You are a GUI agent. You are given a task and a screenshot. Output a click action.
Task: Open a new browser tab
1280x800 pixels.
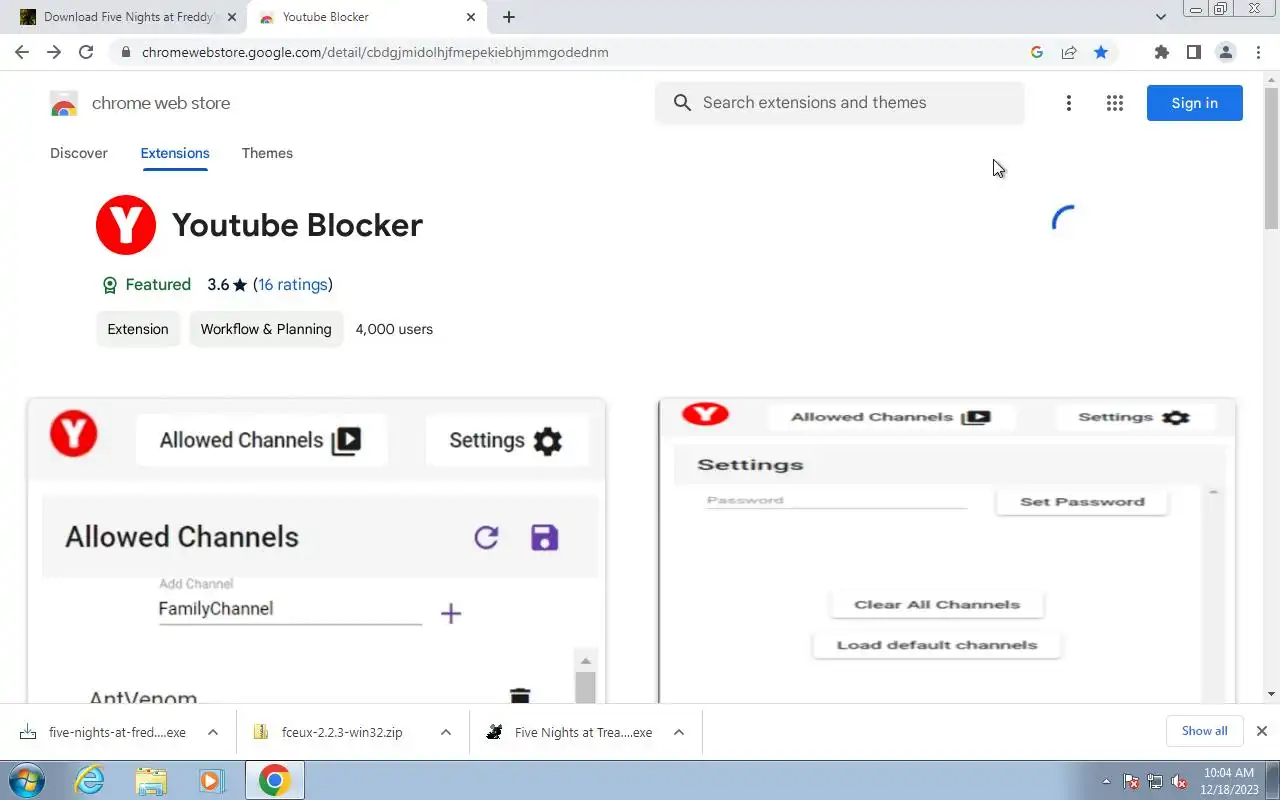(509, 17)
